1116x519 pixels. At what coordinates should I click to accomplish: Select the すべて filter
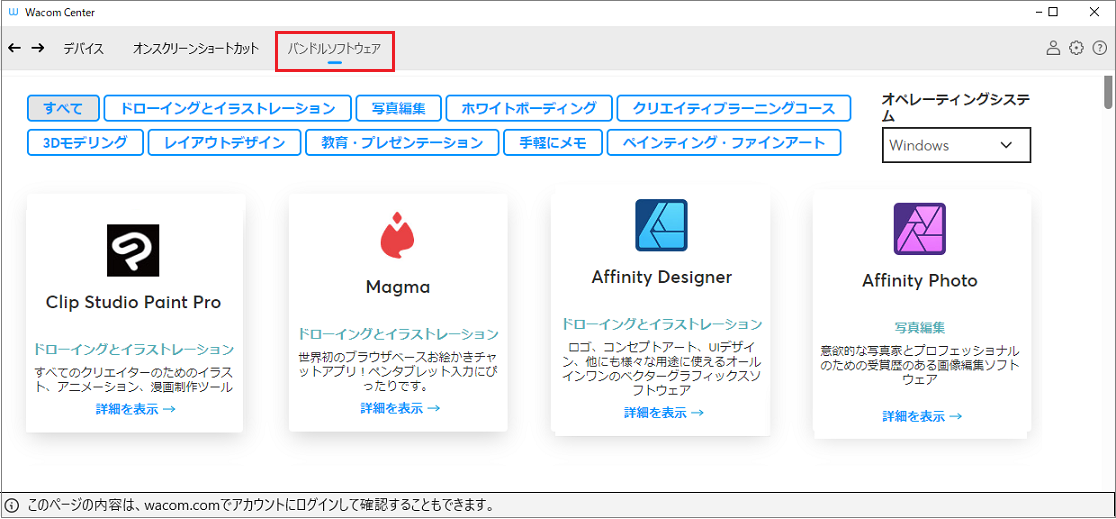(63, 109)
